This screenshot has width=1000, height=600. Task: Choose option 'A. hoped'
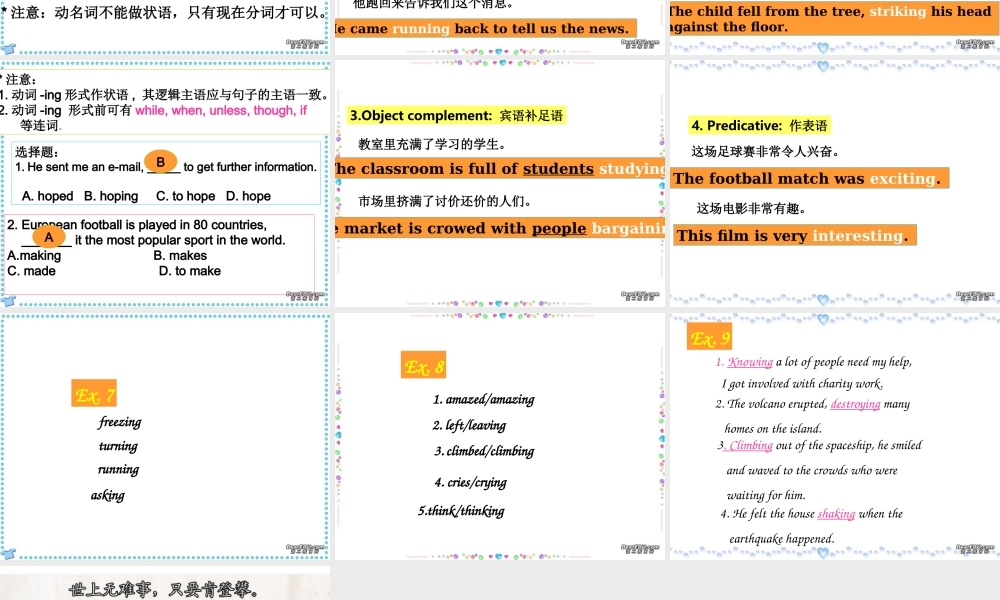47,196
